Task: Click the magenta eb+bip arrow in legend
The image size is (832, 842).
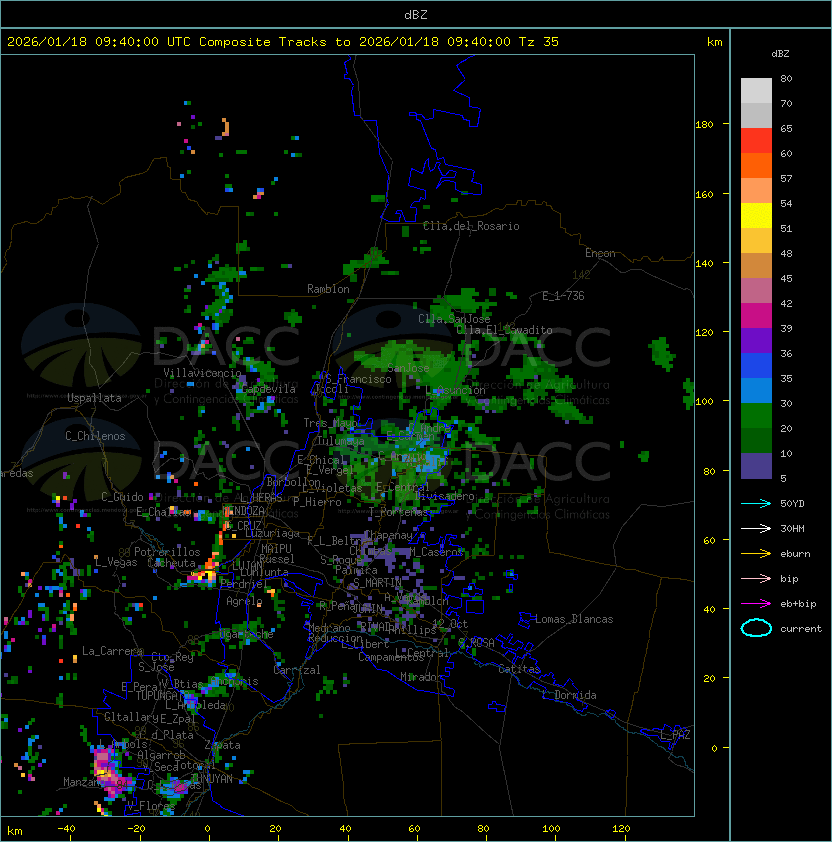Action: (756, 604)
